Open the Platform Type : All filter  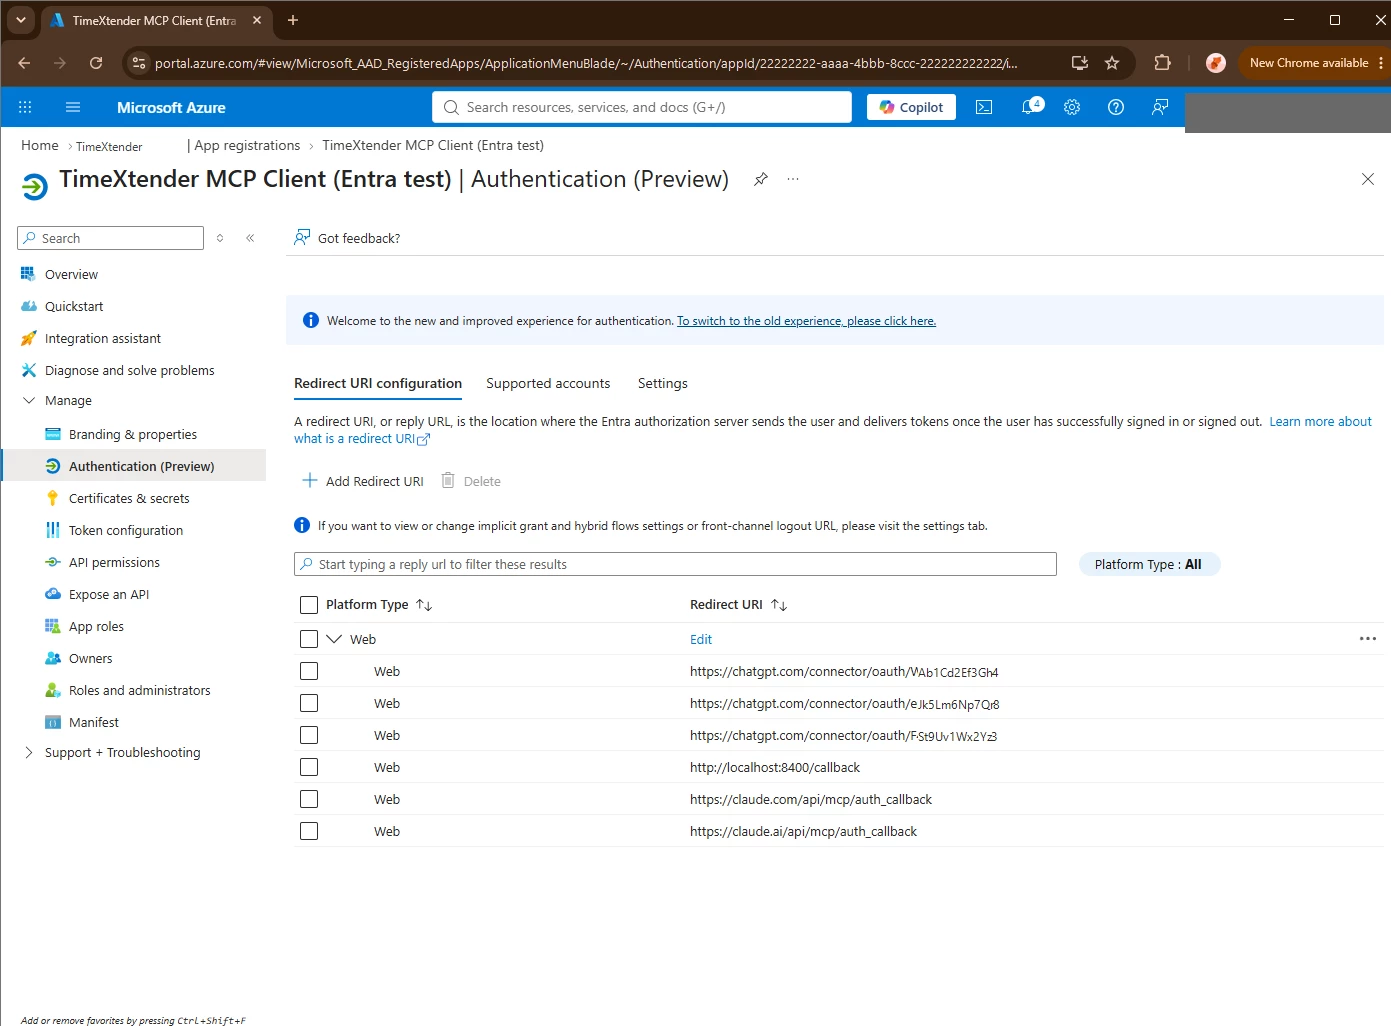click(x=1149, y=564)
